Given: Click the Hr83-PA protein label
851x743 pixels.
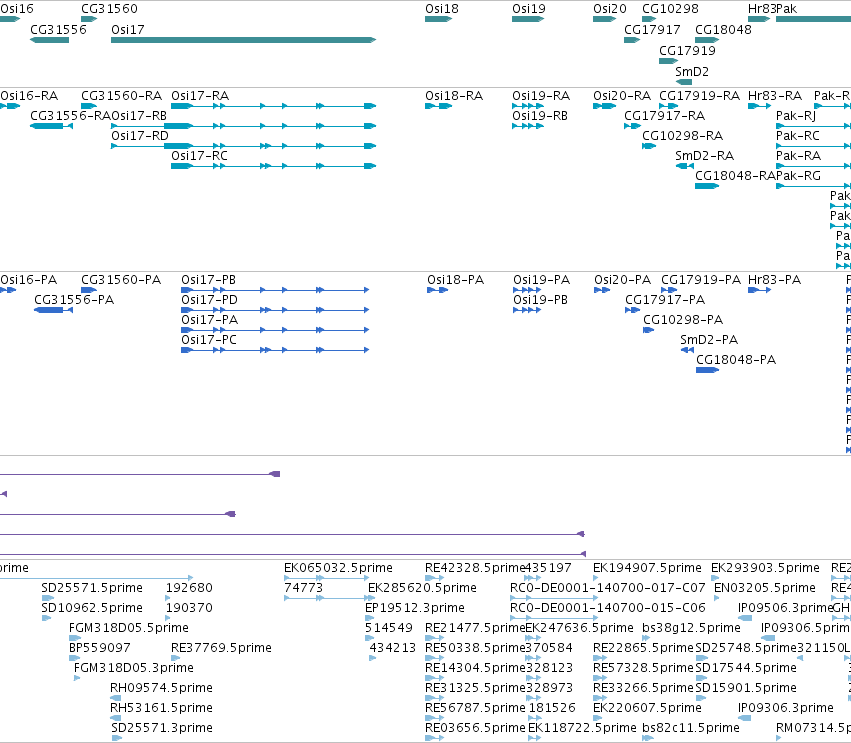Looking at the screenshot, I should [774, 280].
